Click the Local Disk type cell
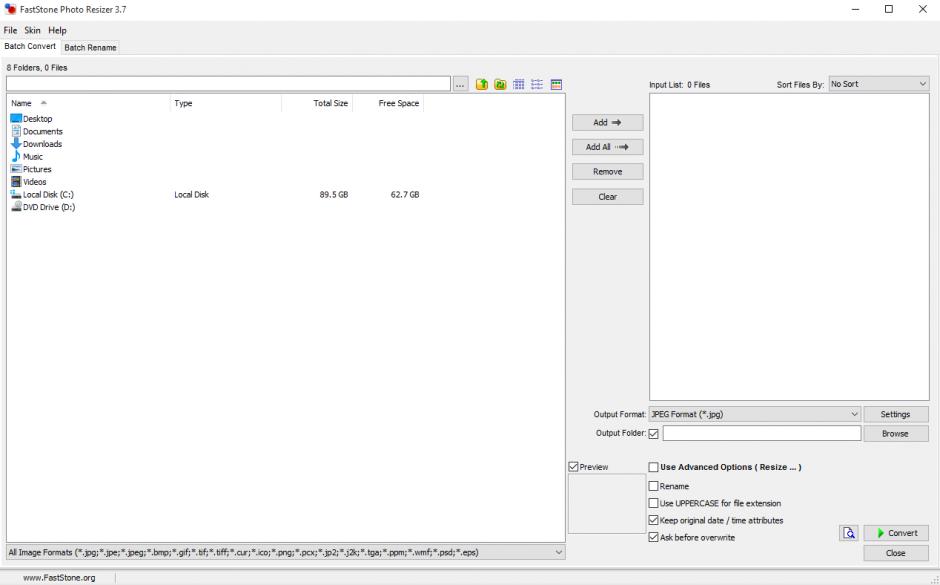This screenshot has height=585, width=940. [191, 195]
